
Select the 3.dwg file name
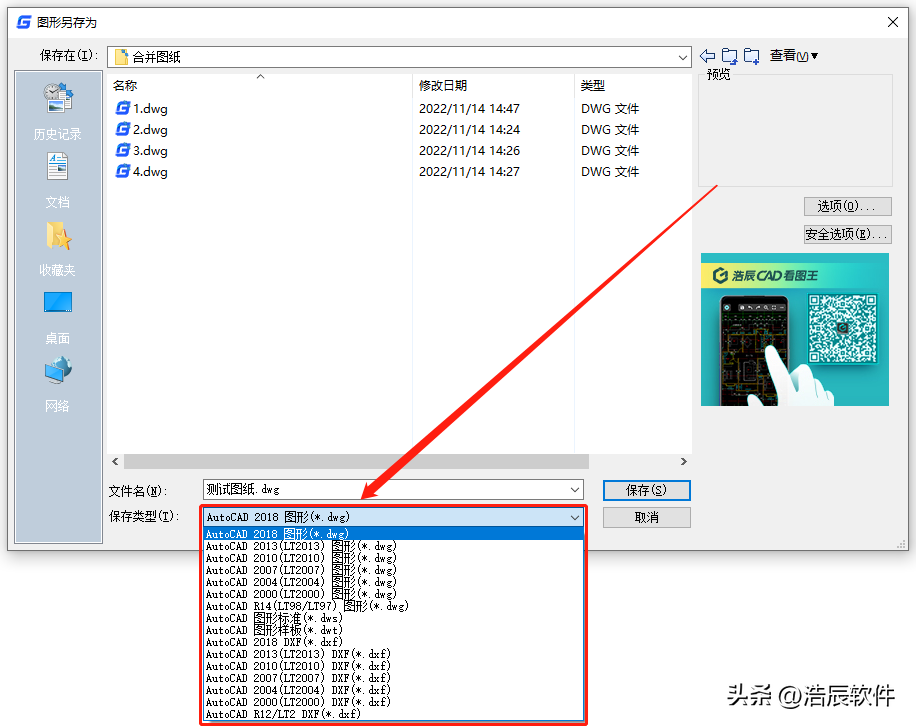pos(150,151)
